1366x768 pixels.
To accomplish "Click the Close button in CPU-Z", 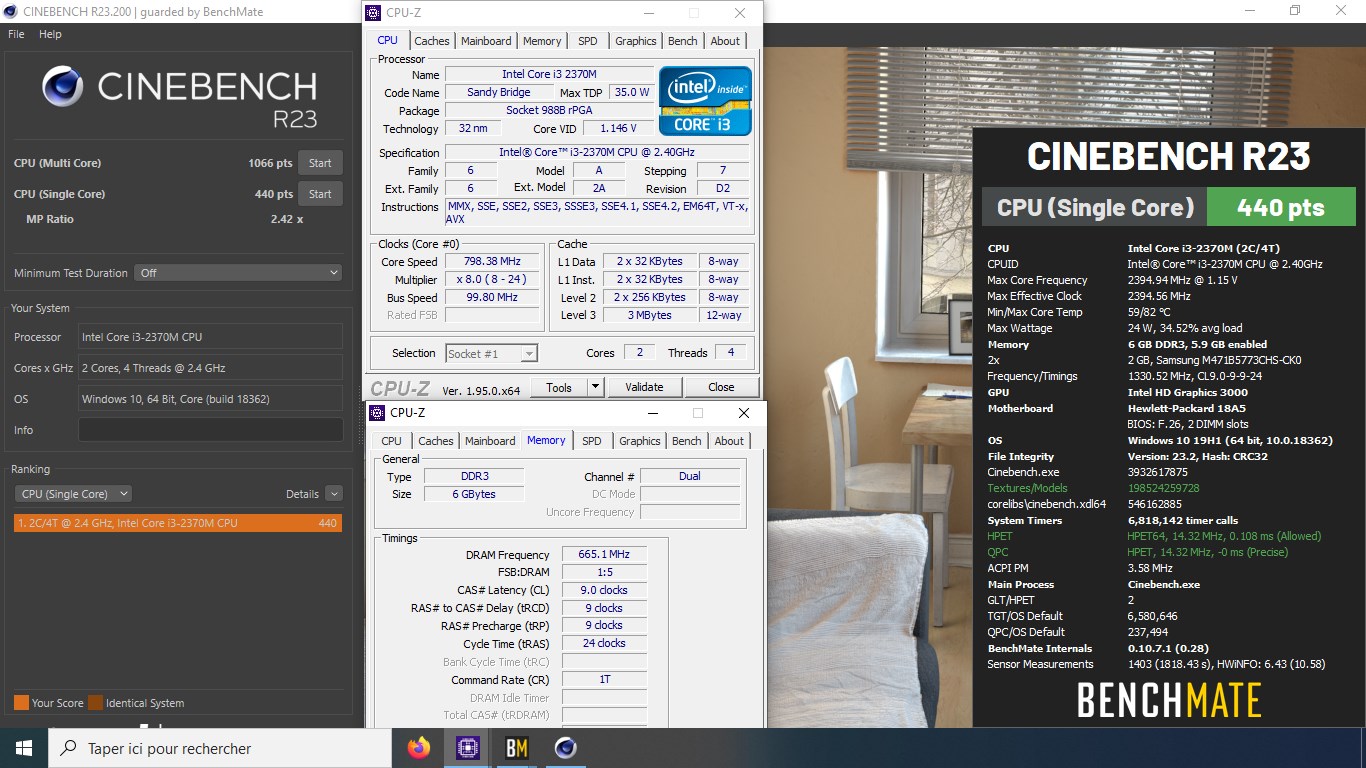I will 721,387.
